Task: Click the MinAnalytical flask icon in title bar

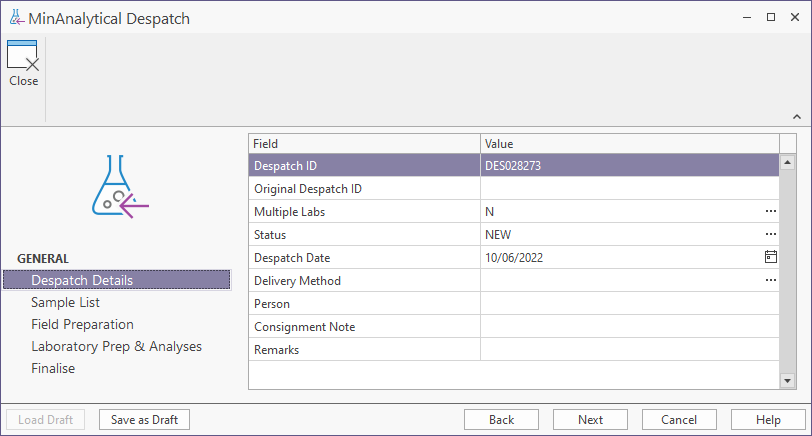Action: coord(16,18)
